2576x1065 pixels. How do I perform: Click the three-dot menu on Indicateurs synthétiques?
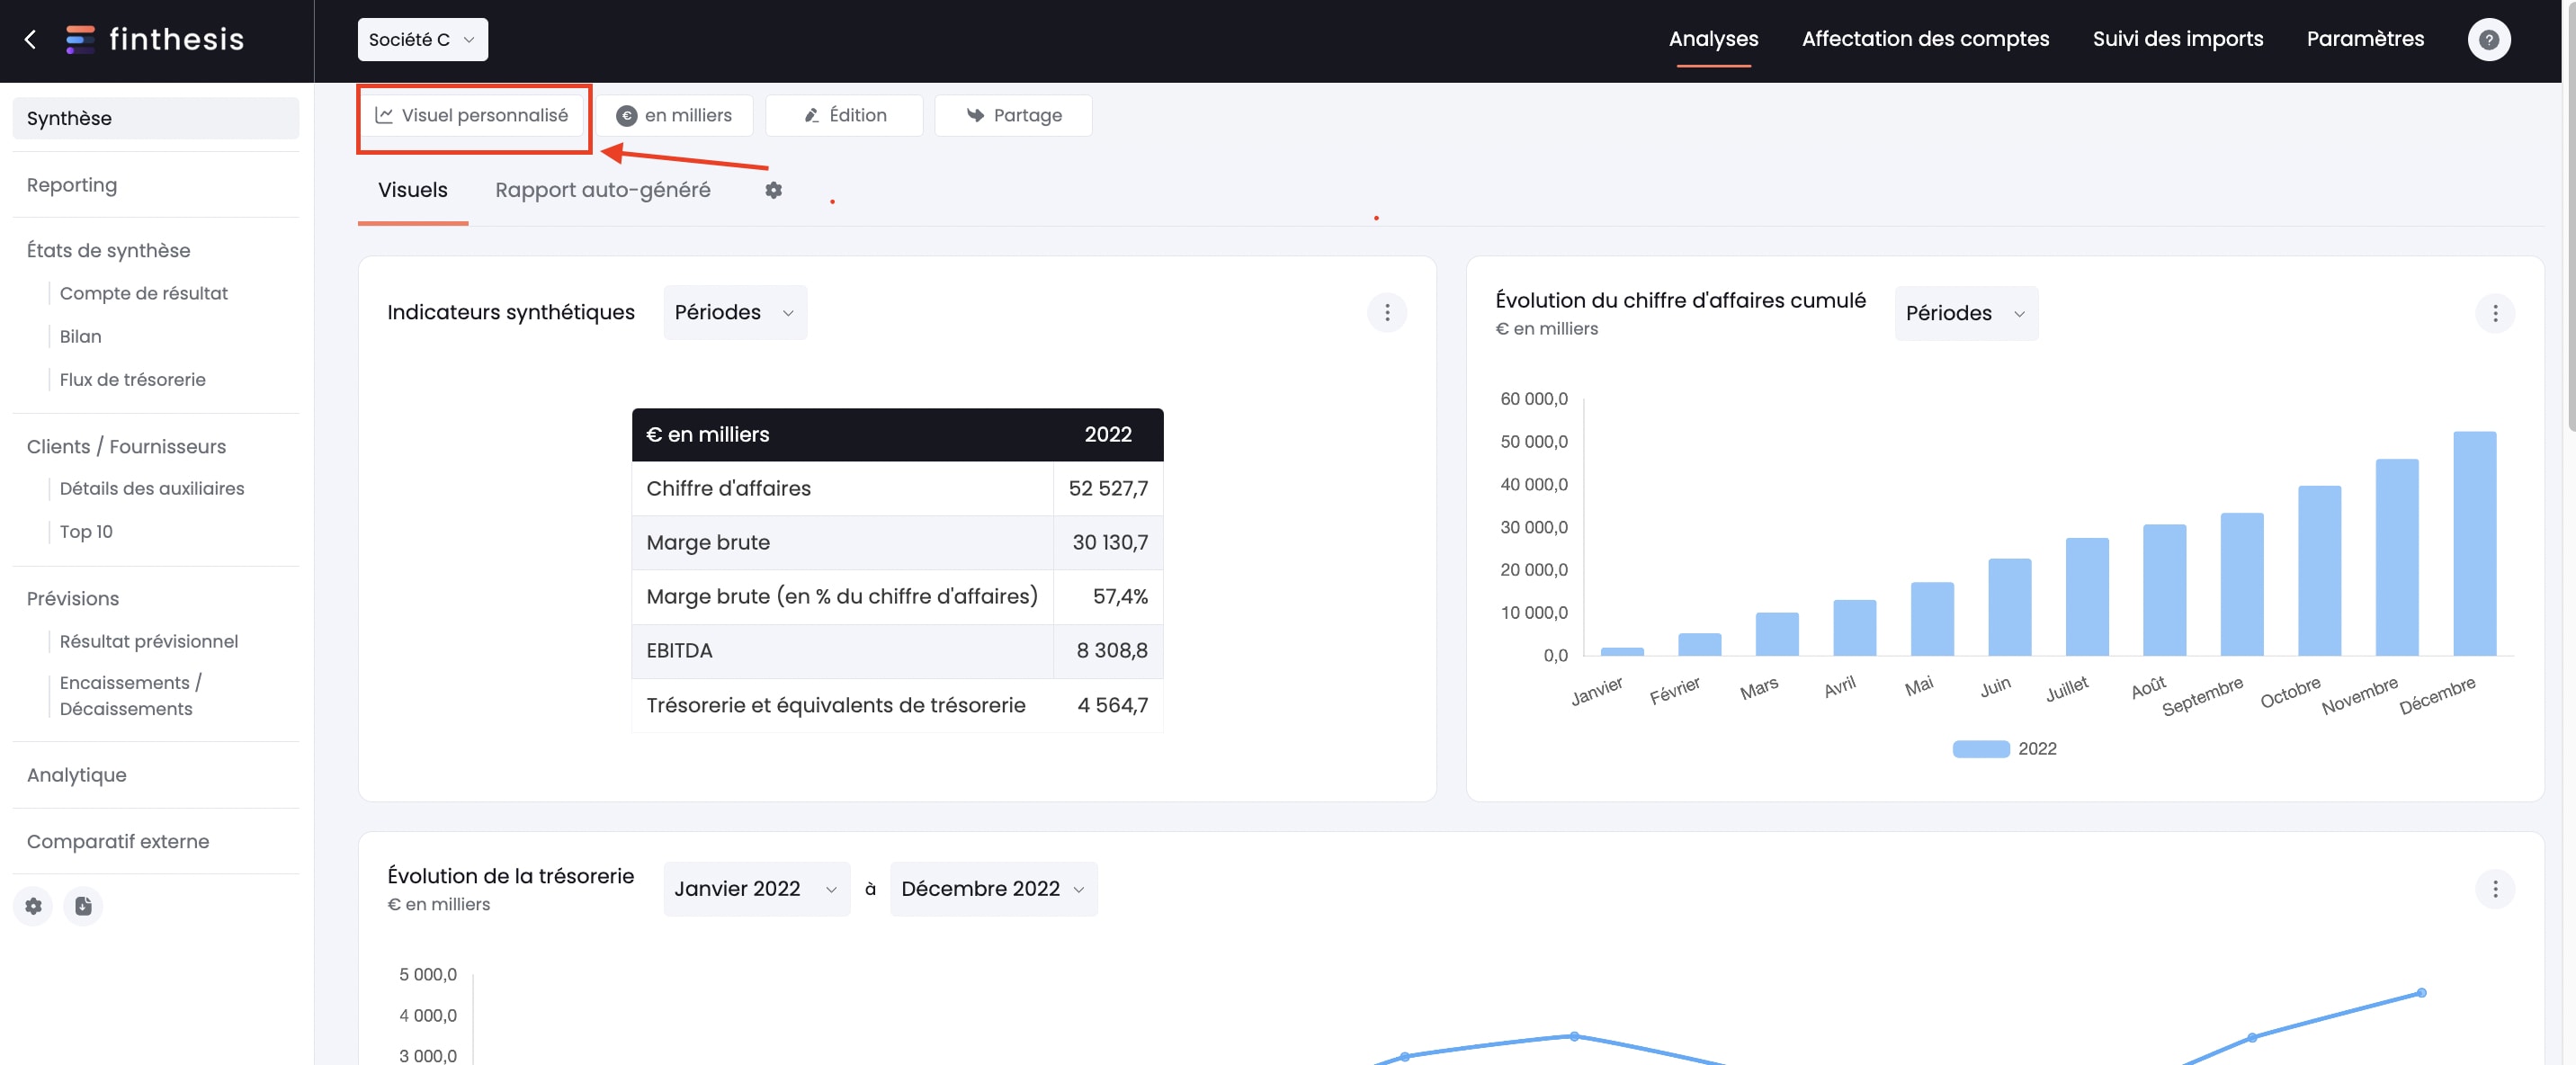tap(1388, 312)
